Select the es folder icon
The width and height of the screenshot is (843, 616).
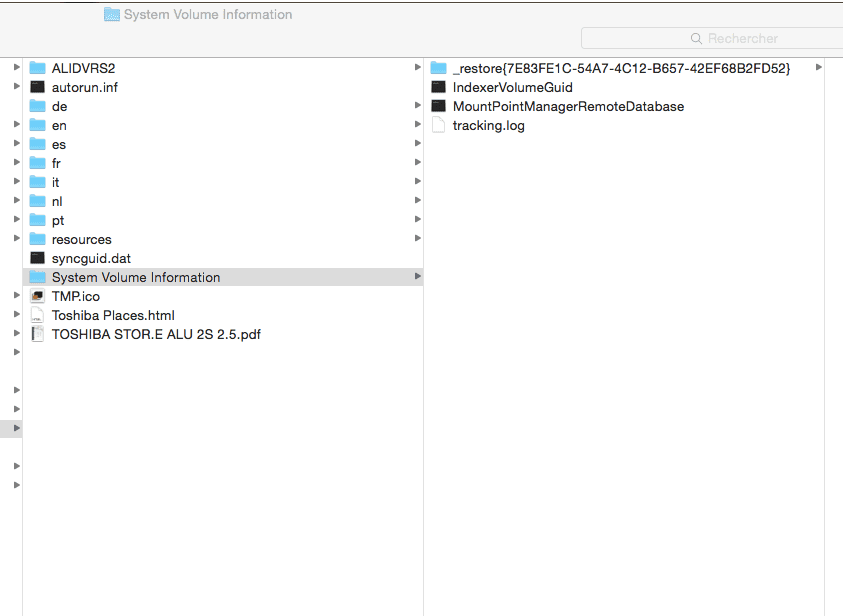(37, 144)
